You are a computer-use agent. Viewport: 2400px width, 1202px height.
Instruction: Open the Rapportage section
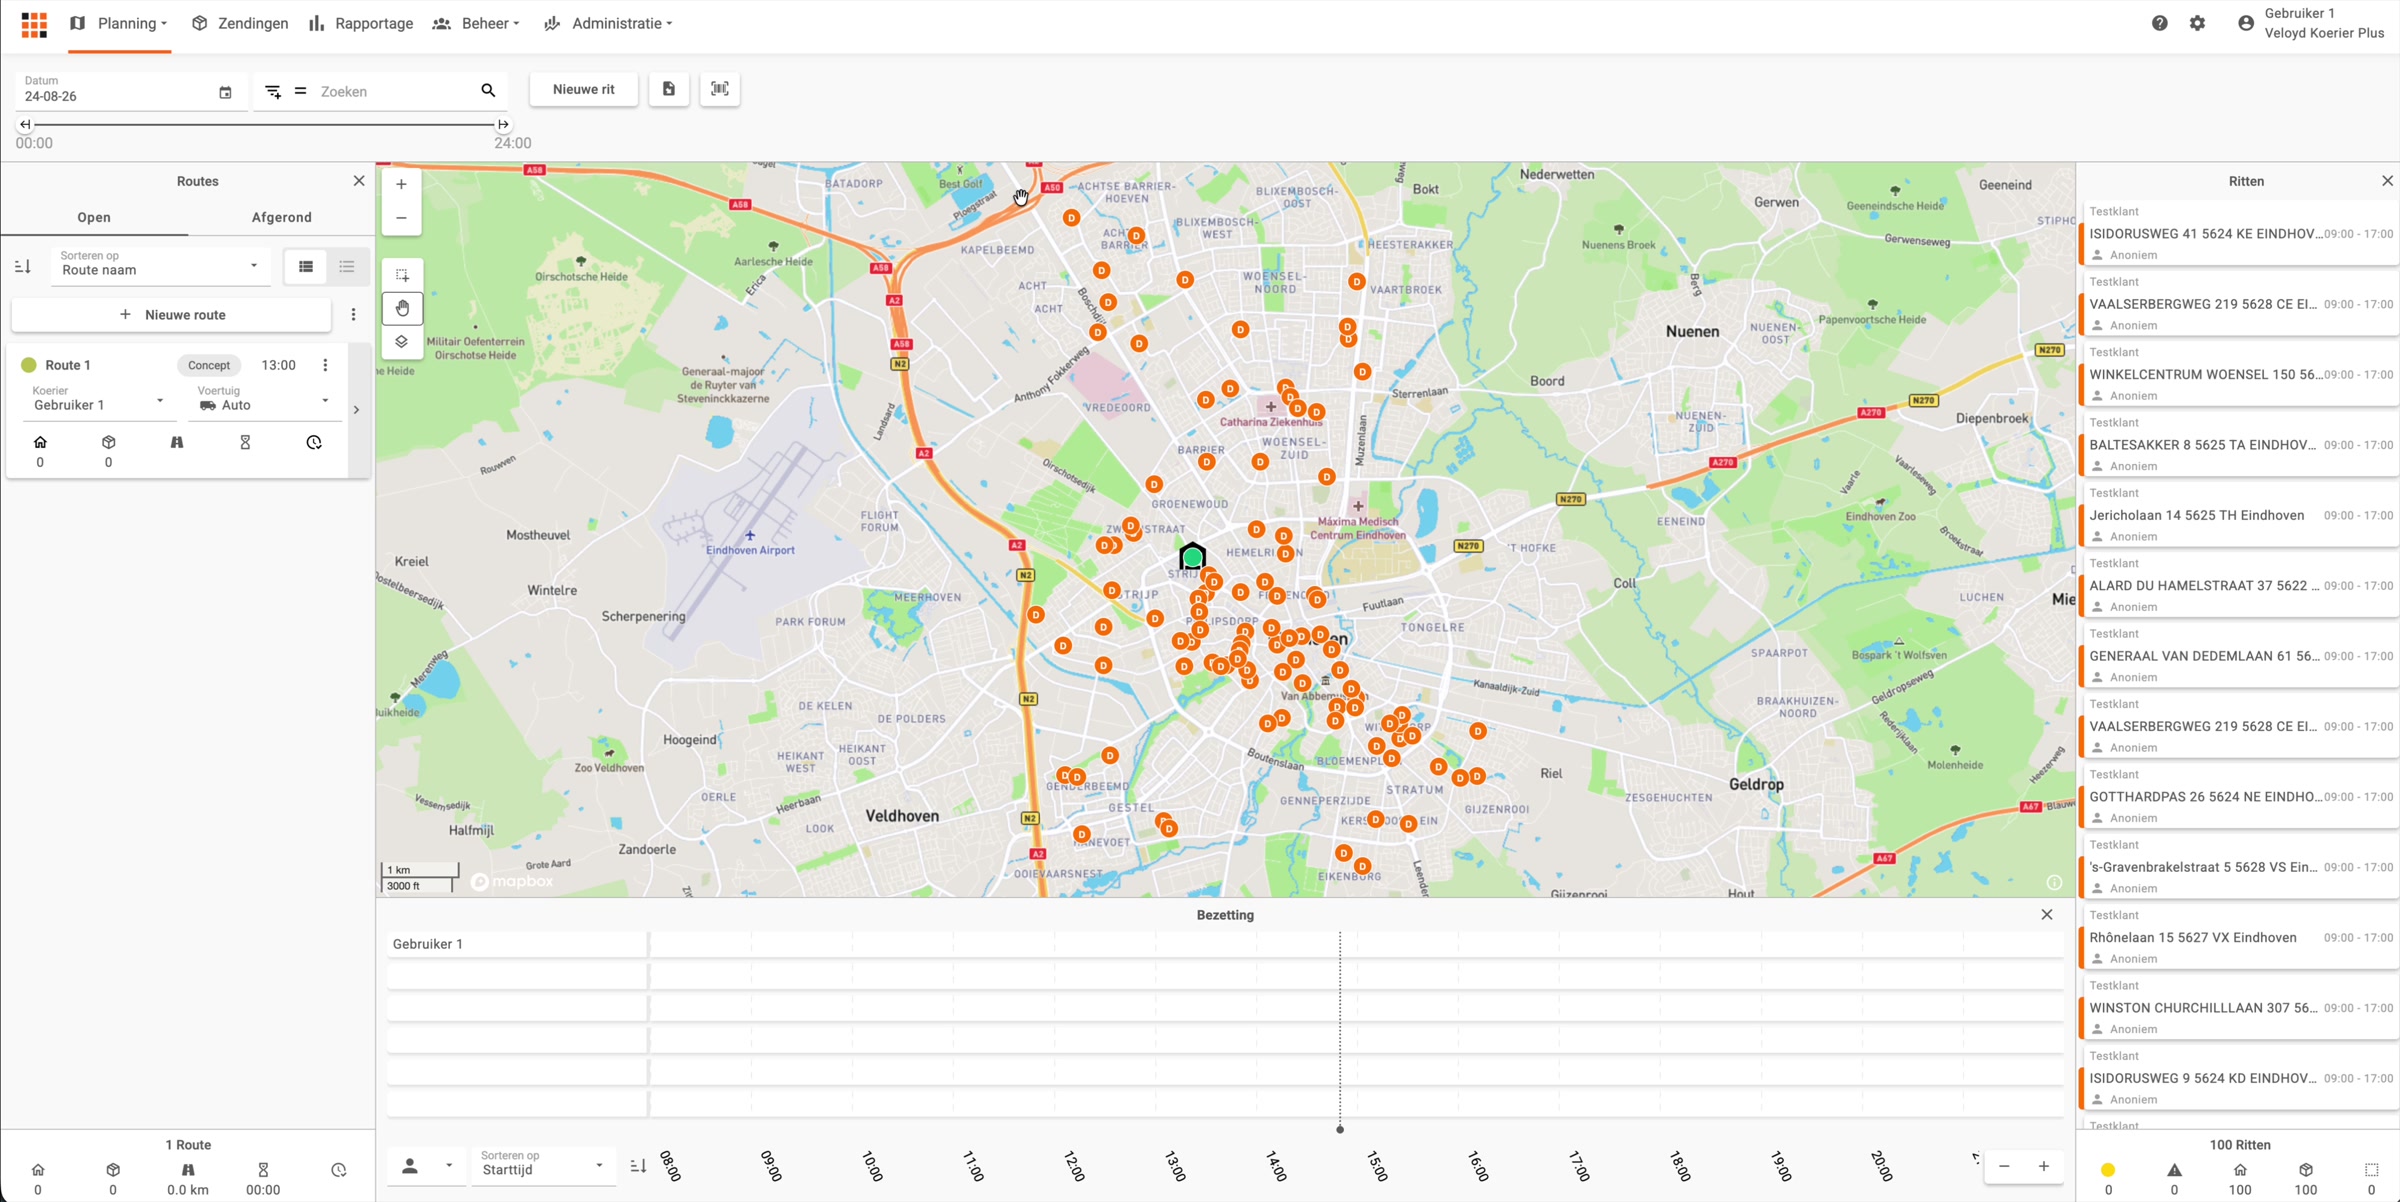click(361, 23)
